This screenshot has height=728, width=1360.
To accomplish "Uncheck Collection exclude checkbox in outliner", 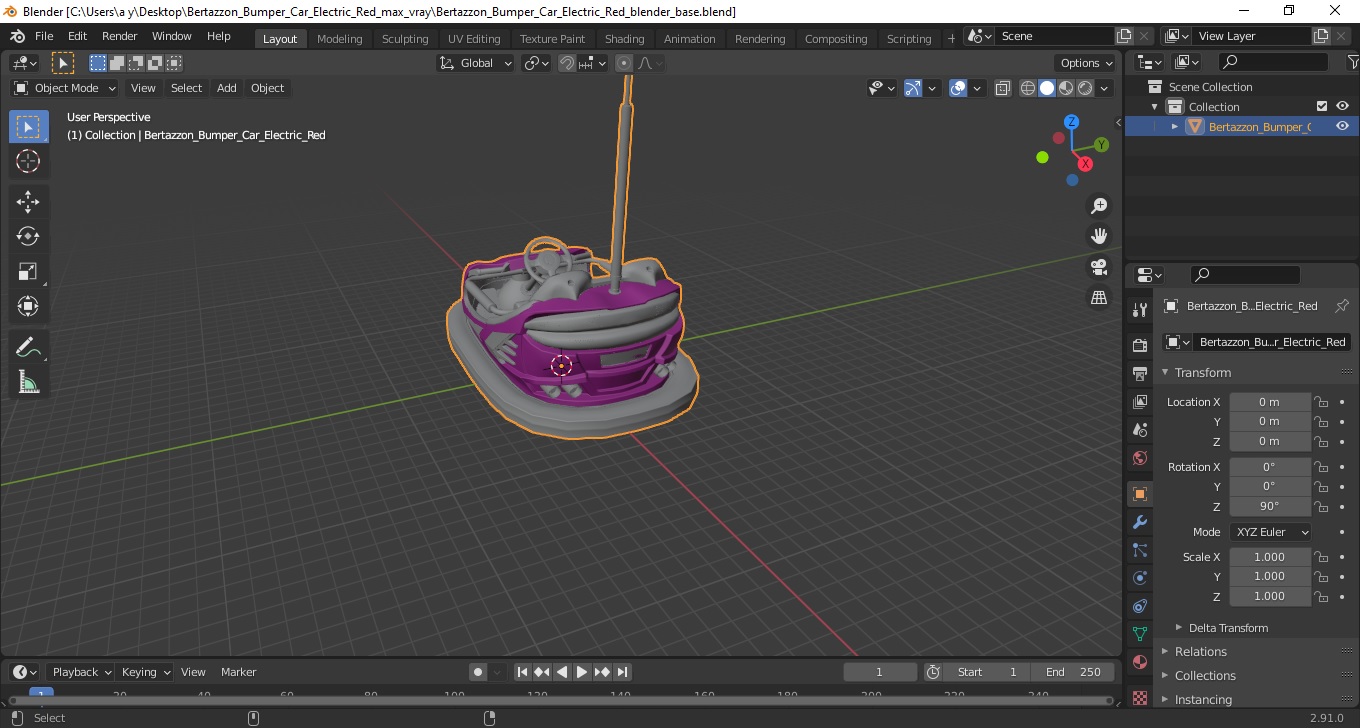I will [x=1322, y=106].
